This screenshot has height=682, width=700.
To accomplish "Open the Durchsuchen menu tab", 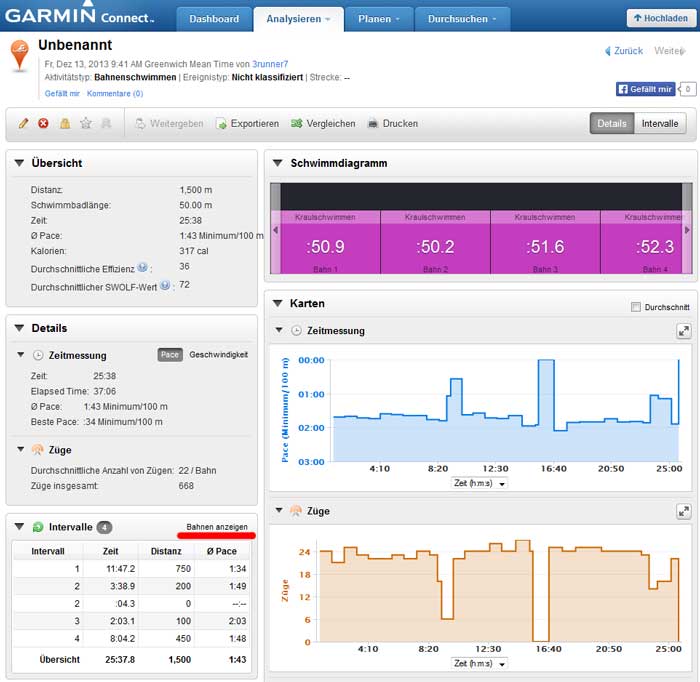I will point(462,19).
